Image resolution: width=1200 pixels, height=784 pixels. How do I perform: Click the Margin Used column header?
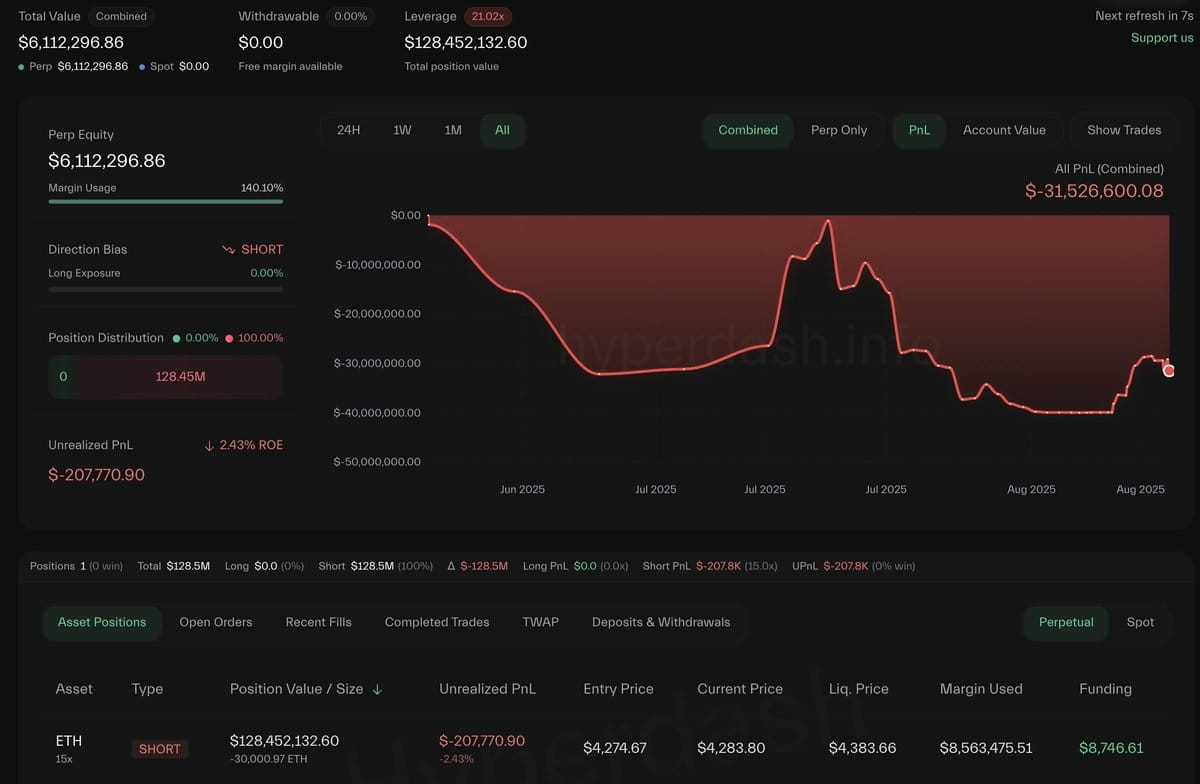click(x=981, y=689)
